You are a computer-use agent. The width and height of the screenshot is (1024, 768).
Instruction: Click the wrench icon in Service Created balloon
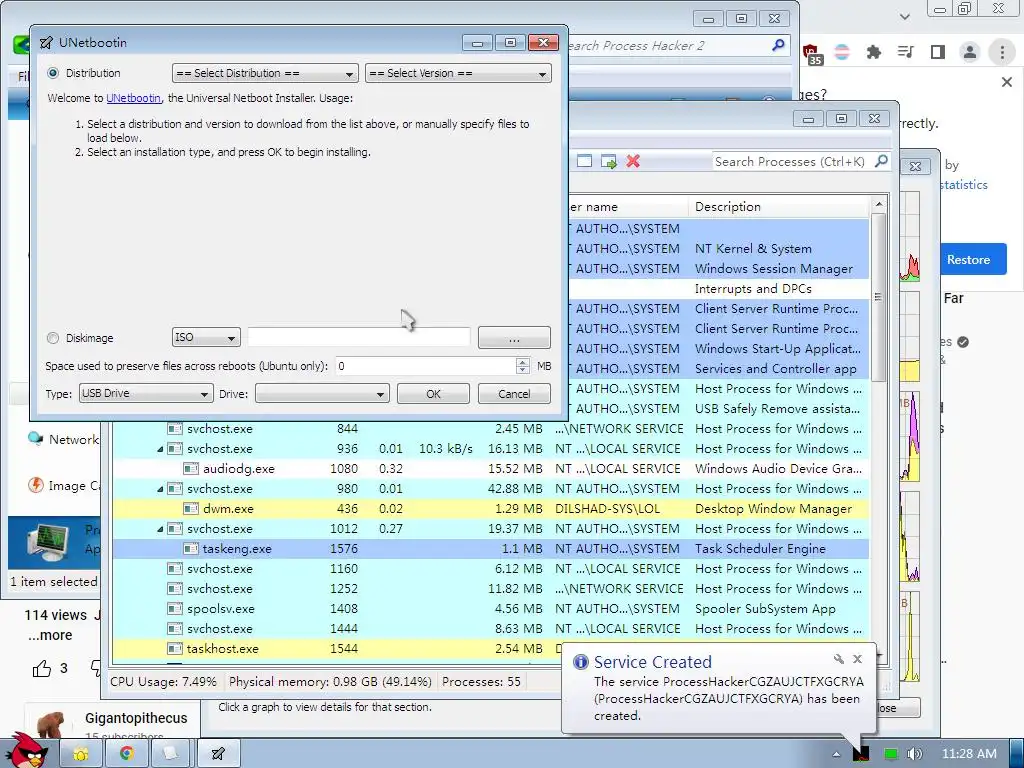click(x=839, y=659)
